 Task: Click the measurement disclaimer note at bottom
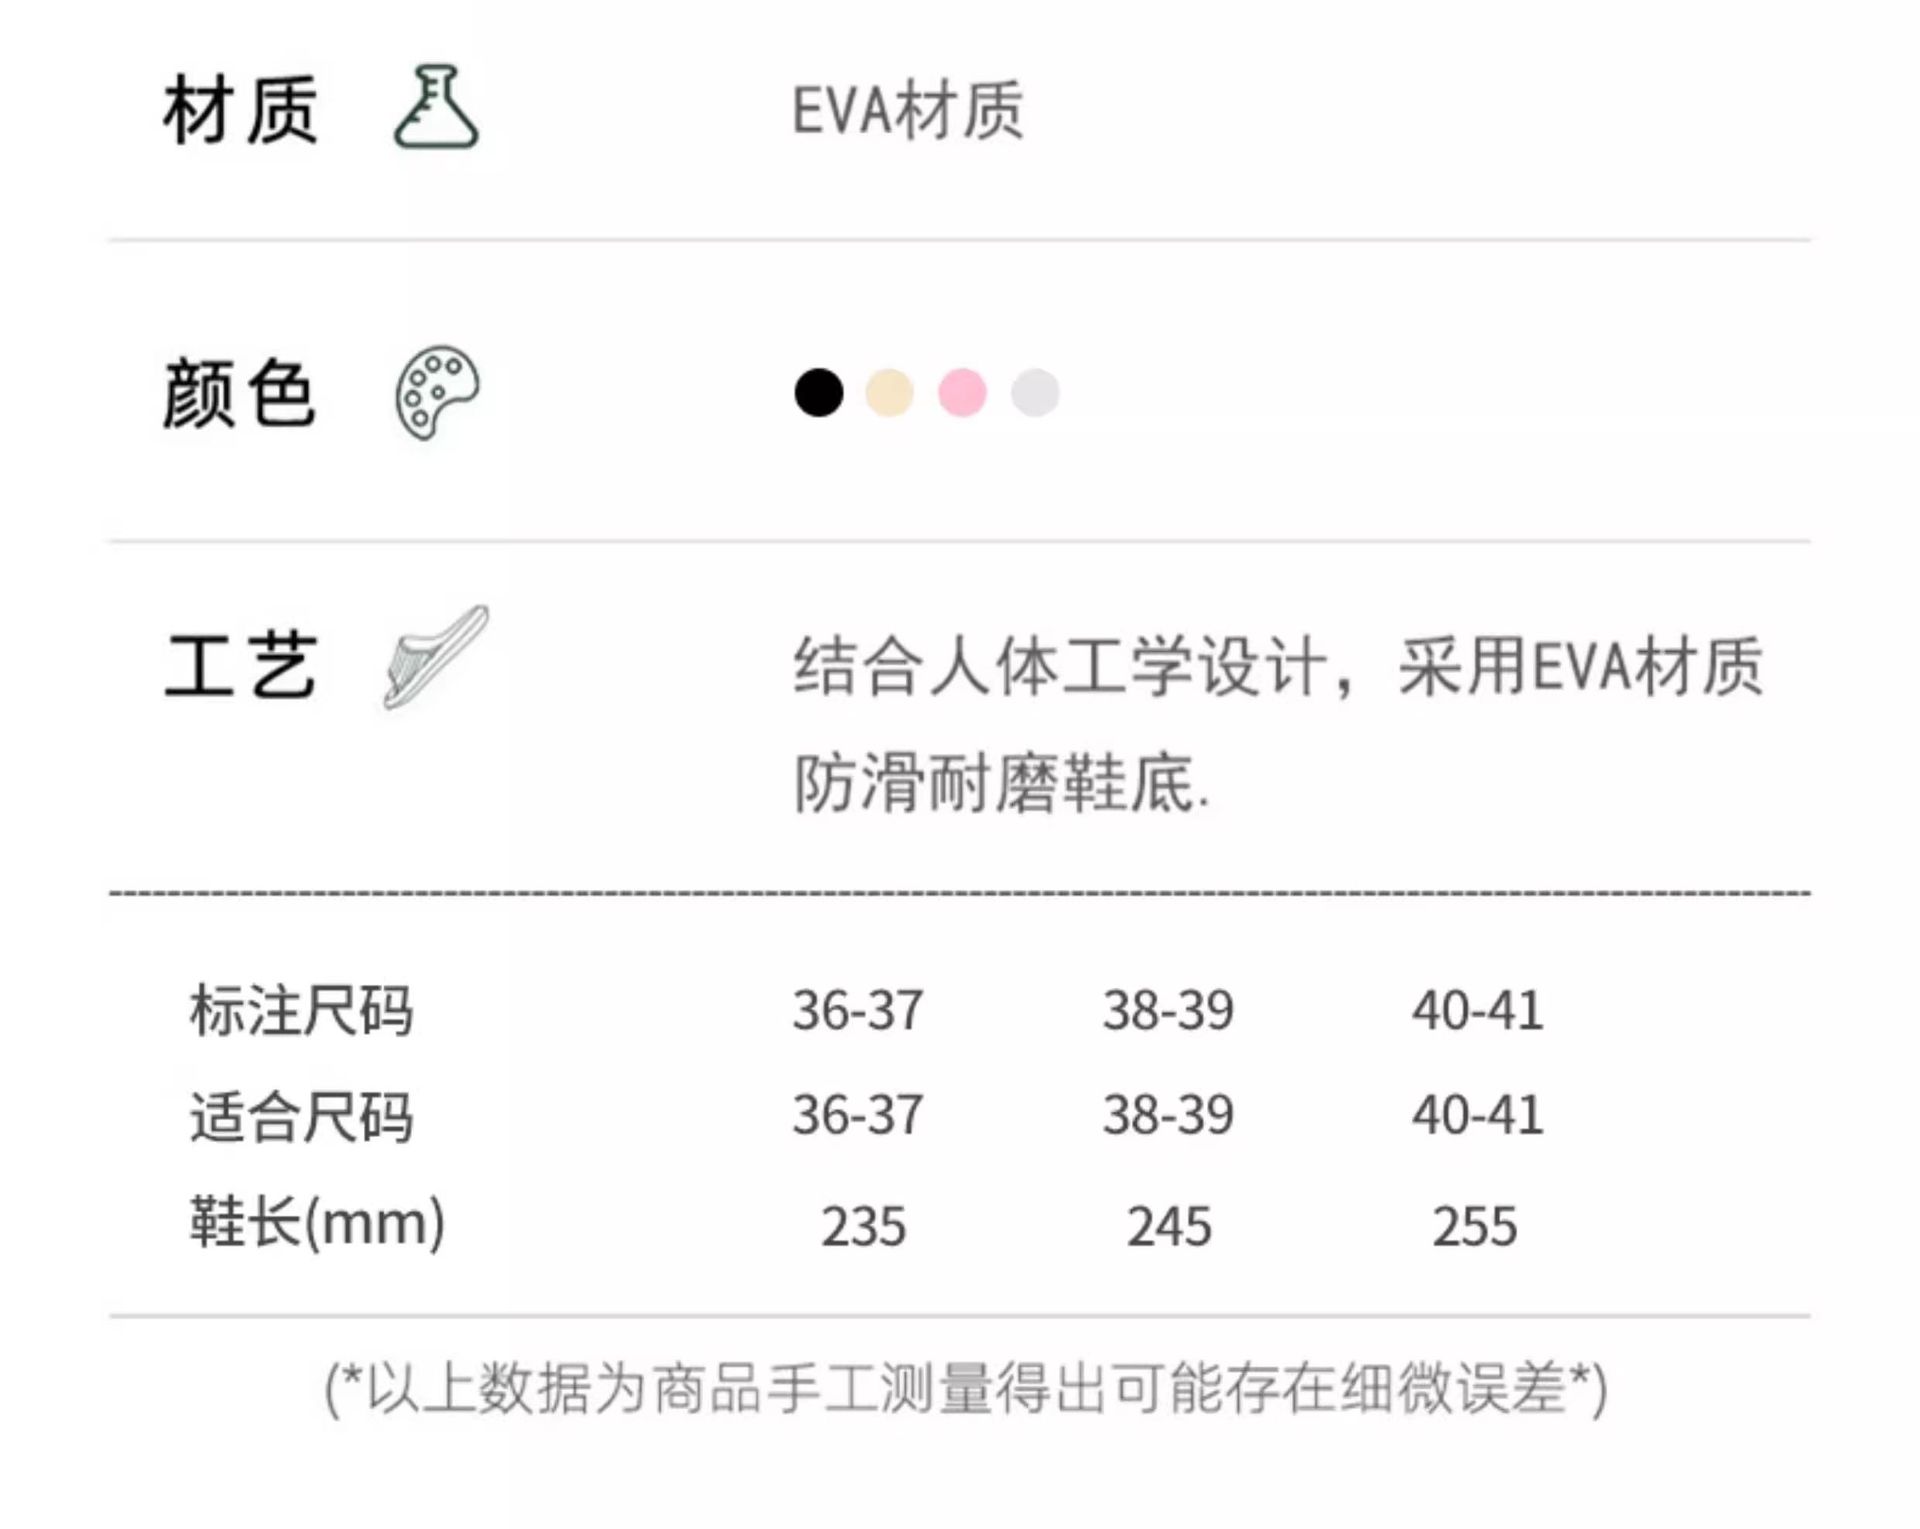(x=966, y=1388)
